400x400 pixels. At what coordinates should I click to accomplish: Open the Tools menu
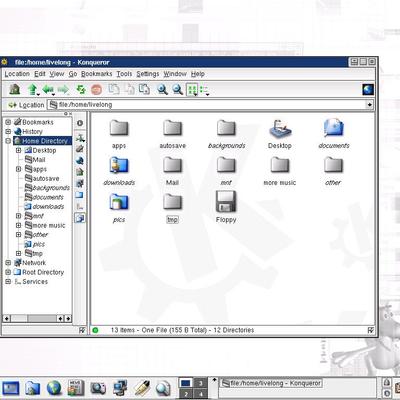124,74
